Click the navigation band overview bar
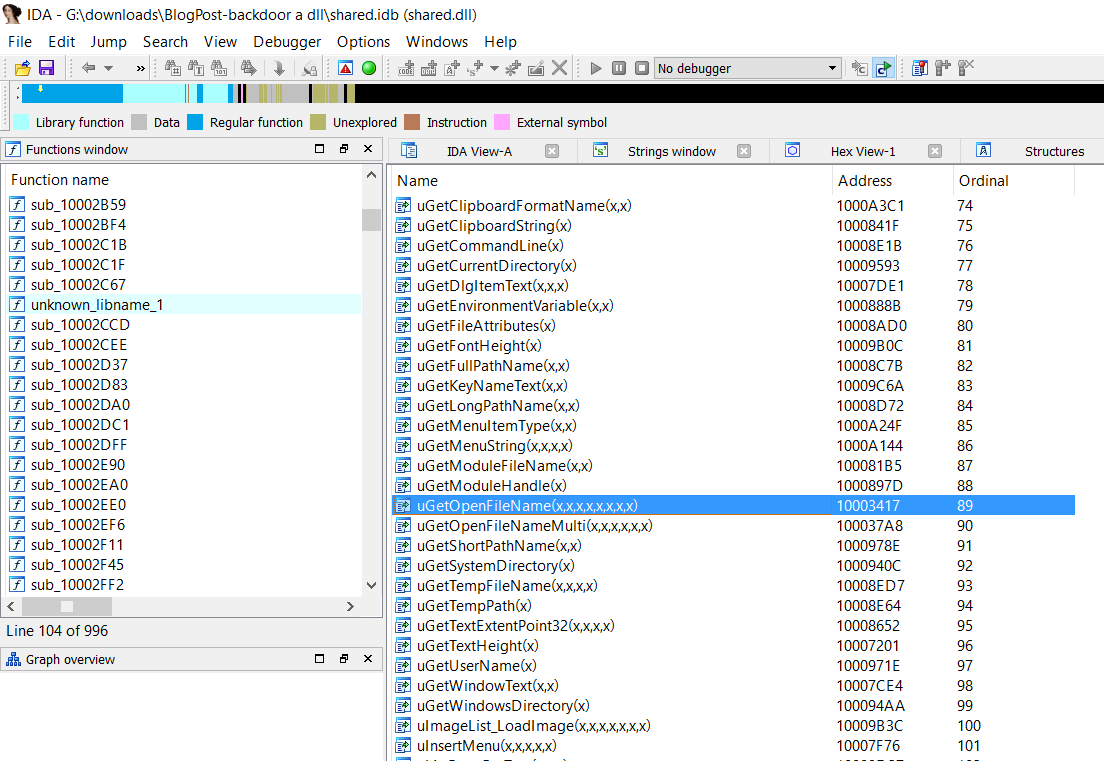The height and width of the screenshot is (761, 1104). tap(563, 93)
